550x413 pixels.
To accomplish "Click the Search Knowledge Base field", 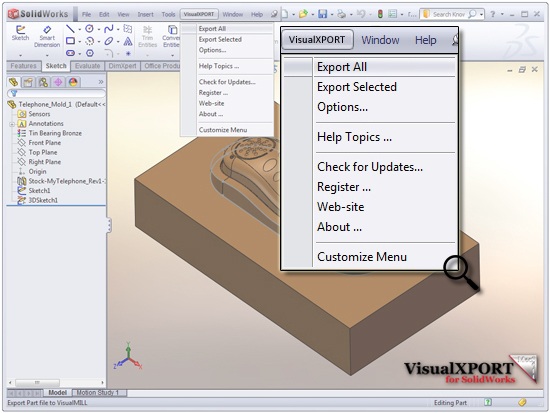I will [448, 14].
